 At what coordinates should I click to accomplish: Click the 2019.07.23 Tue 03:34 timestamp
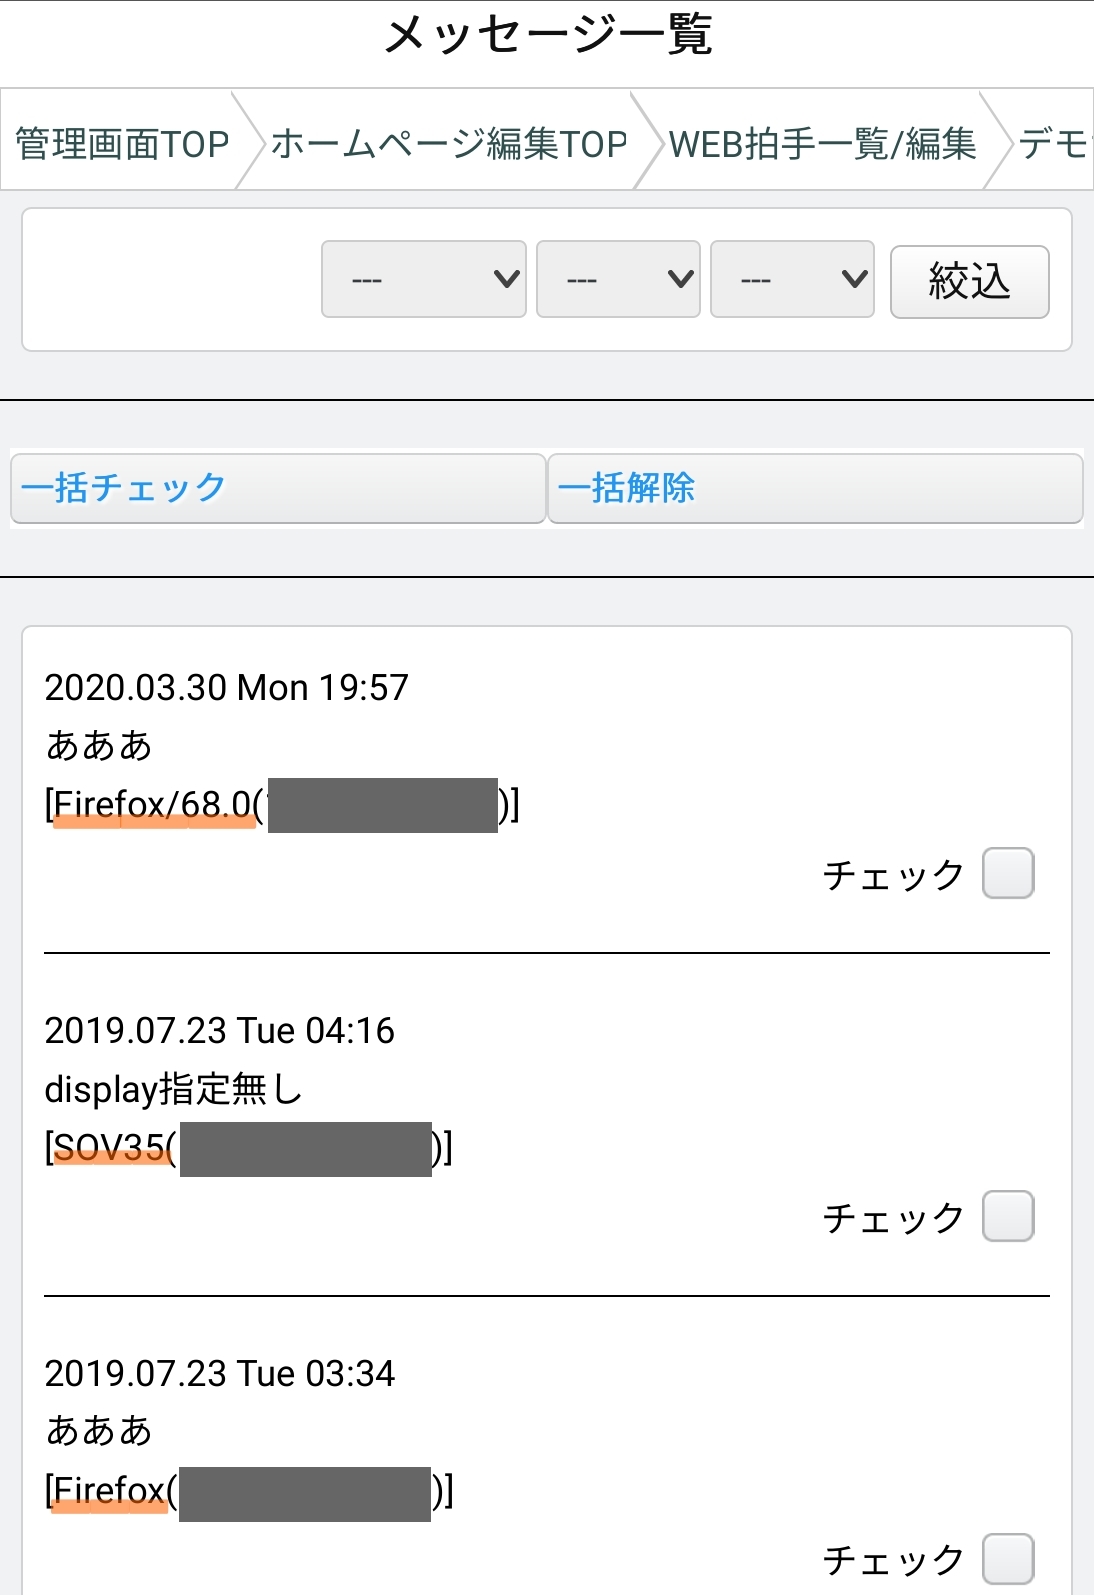click(219, 1374)
